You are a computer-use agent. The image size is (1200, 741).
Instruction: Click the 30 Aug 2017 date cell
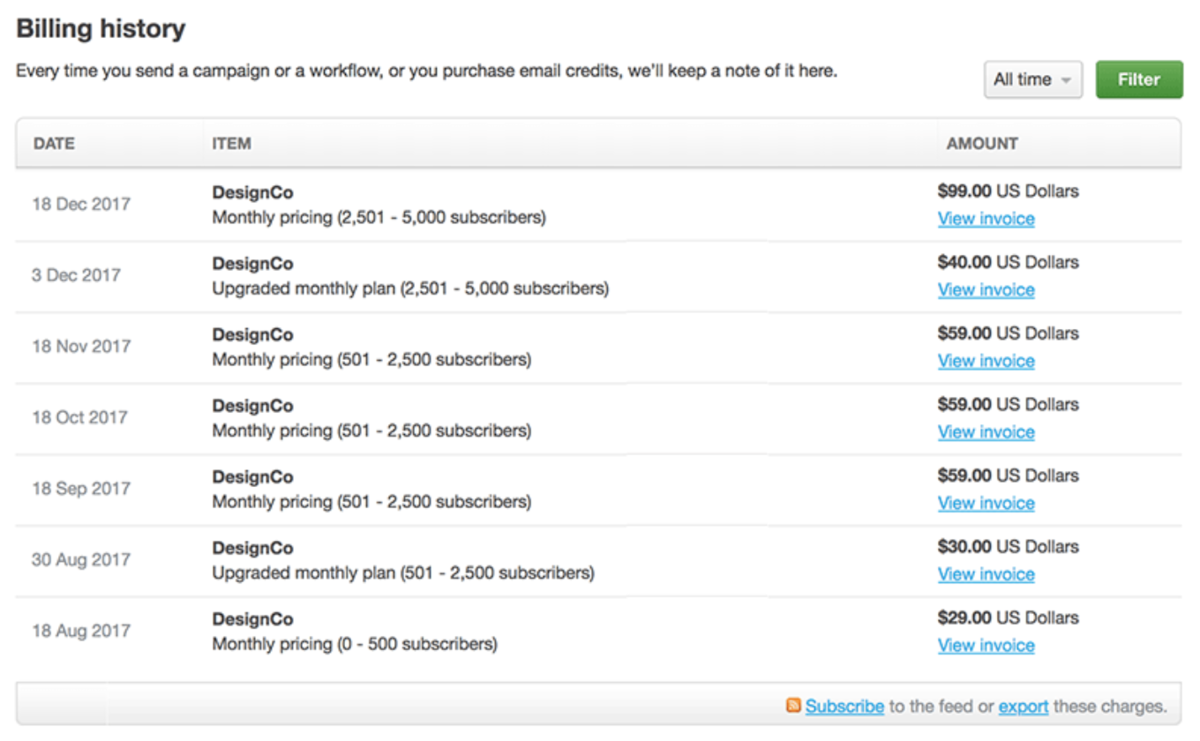click(81, 560)
